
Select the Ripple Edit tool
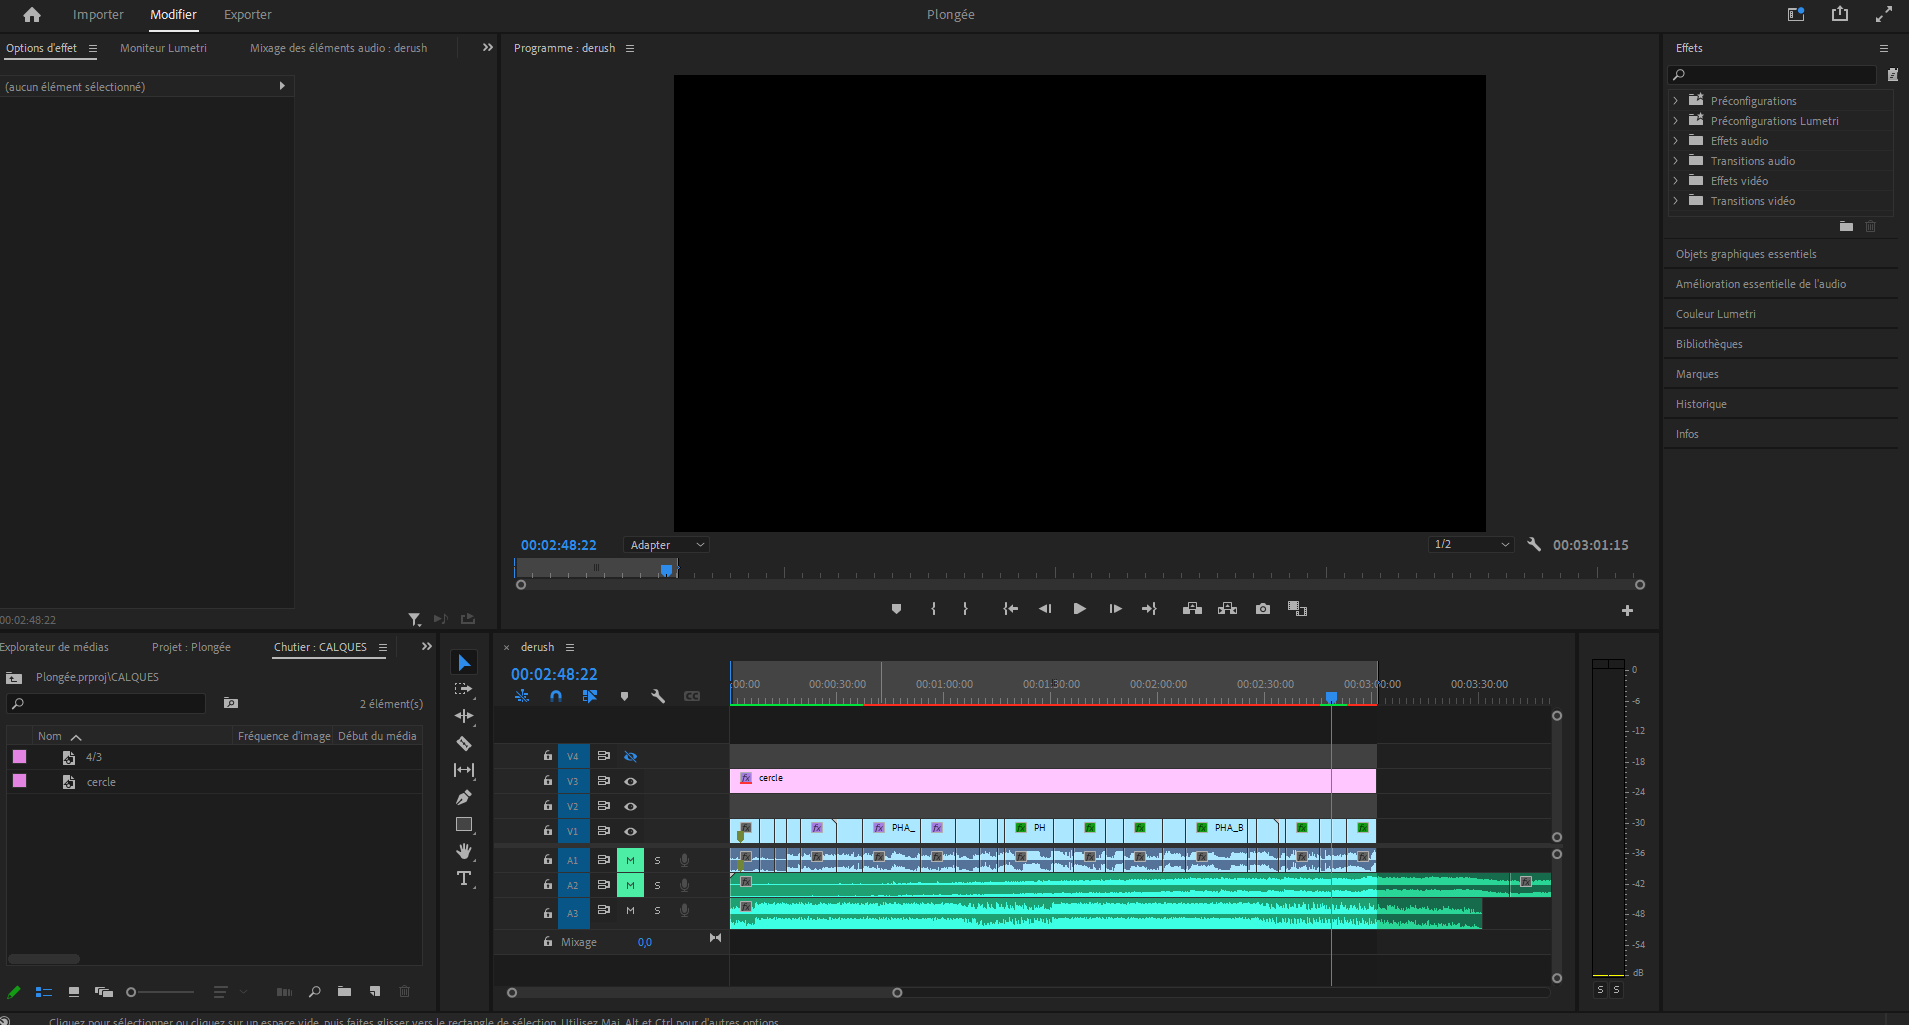(x=463, y=716)
